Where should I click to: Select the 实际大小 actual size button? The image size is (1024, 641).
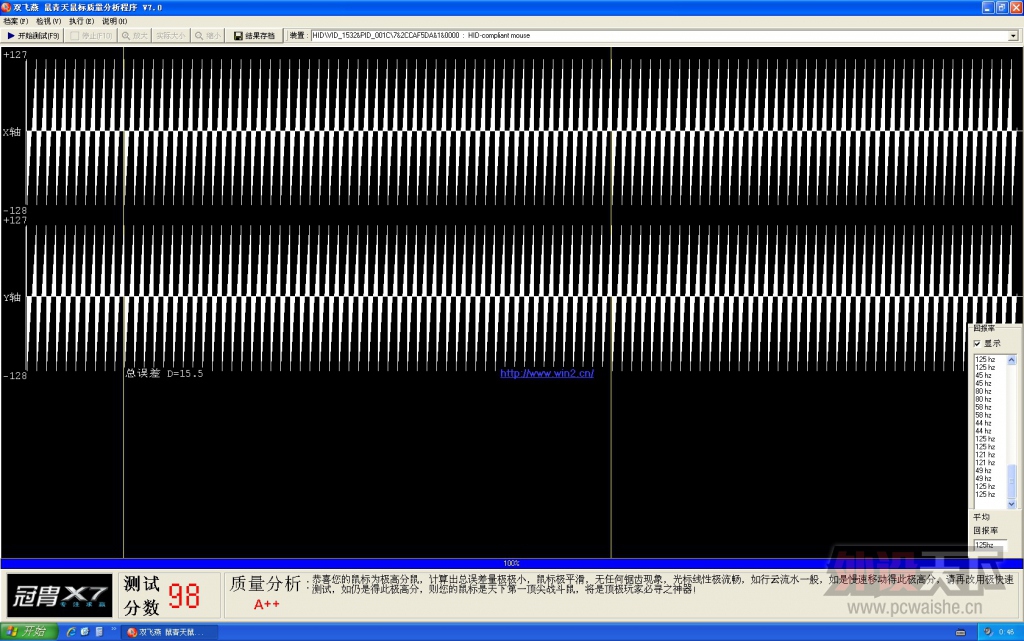tap(170, 36)
